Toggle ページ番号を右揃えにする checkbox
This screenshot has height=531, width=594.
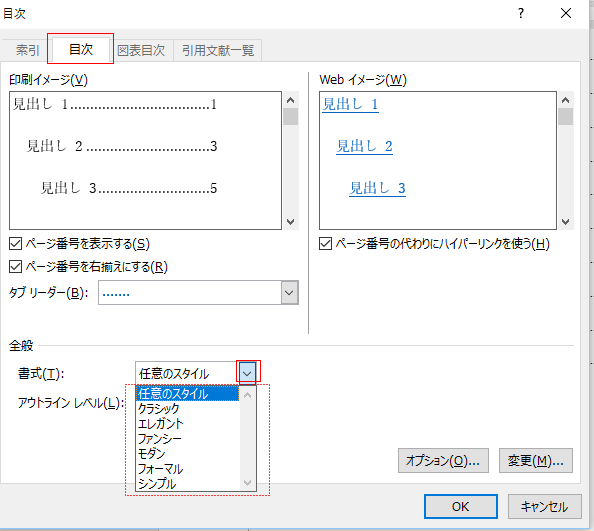pos(15,267)
